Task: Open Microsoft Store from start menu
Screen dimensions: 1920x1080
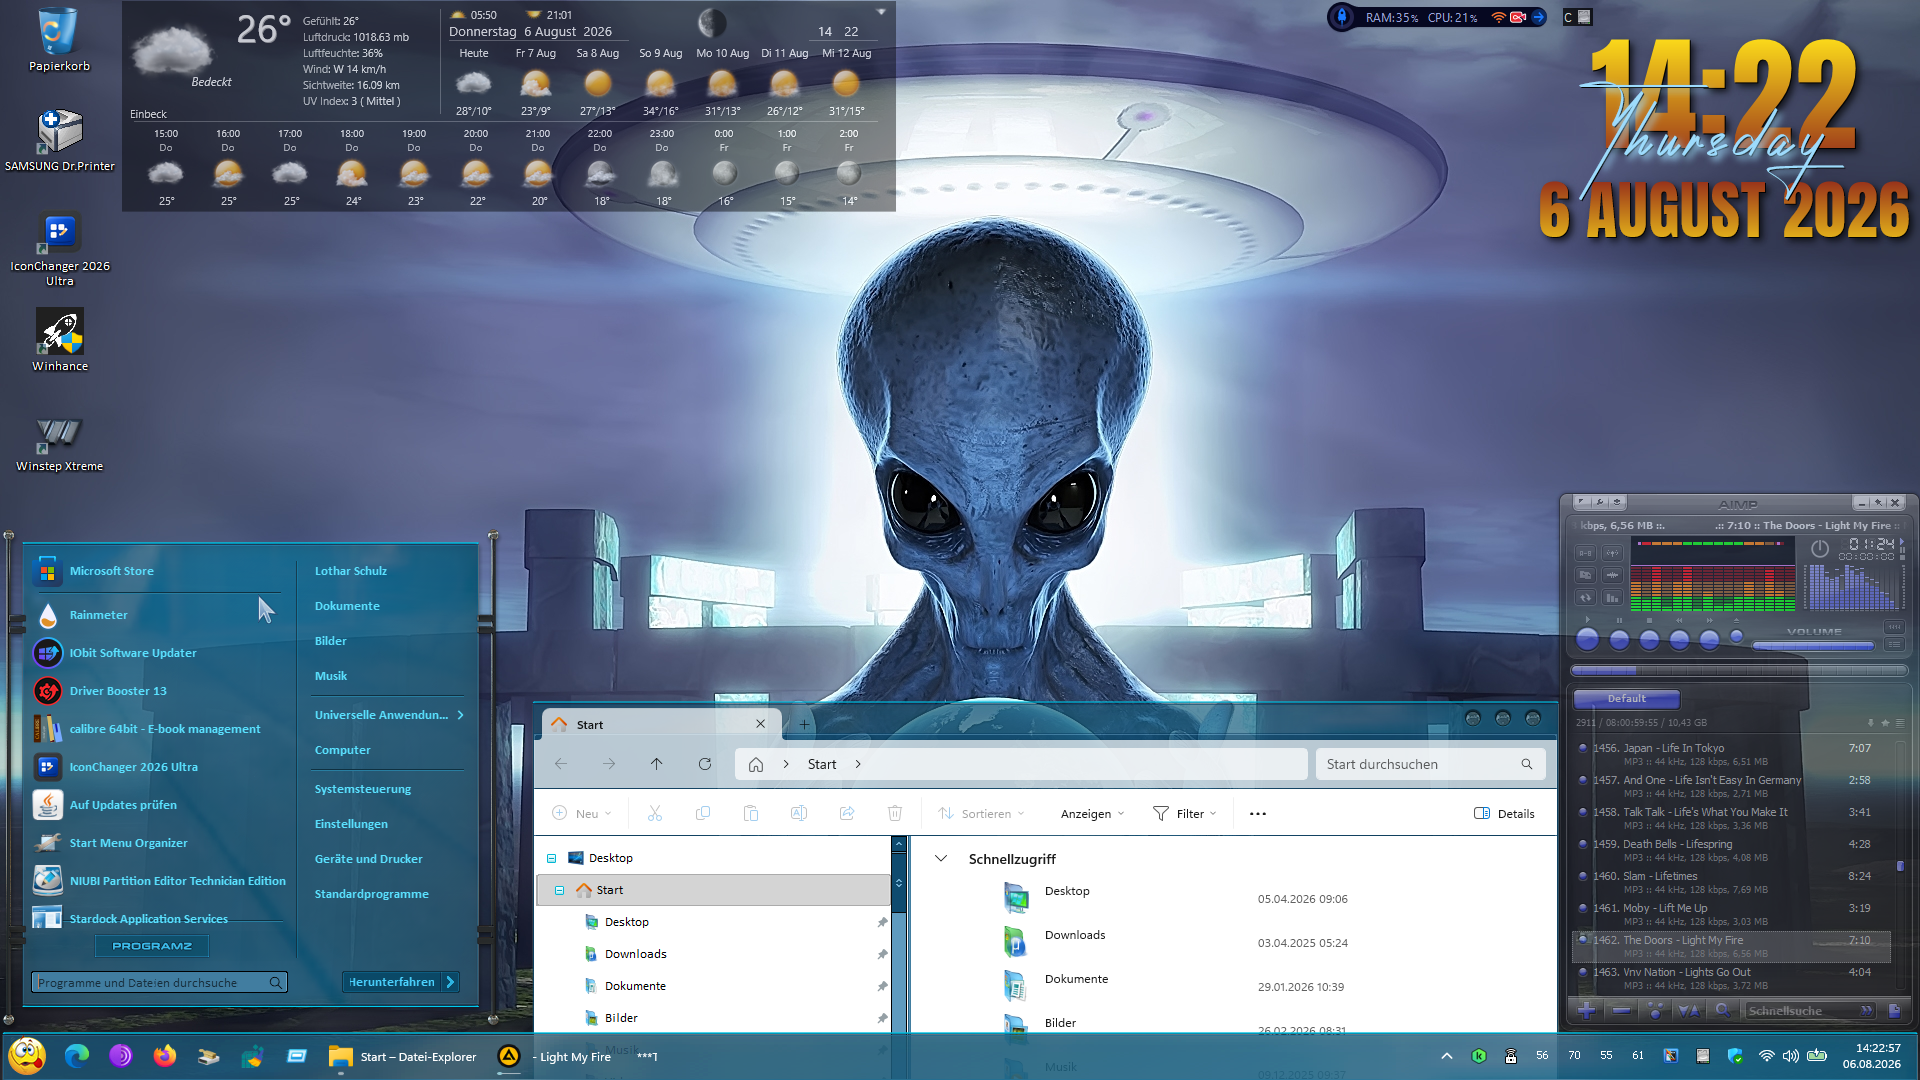Action: (x=111, y=571)
